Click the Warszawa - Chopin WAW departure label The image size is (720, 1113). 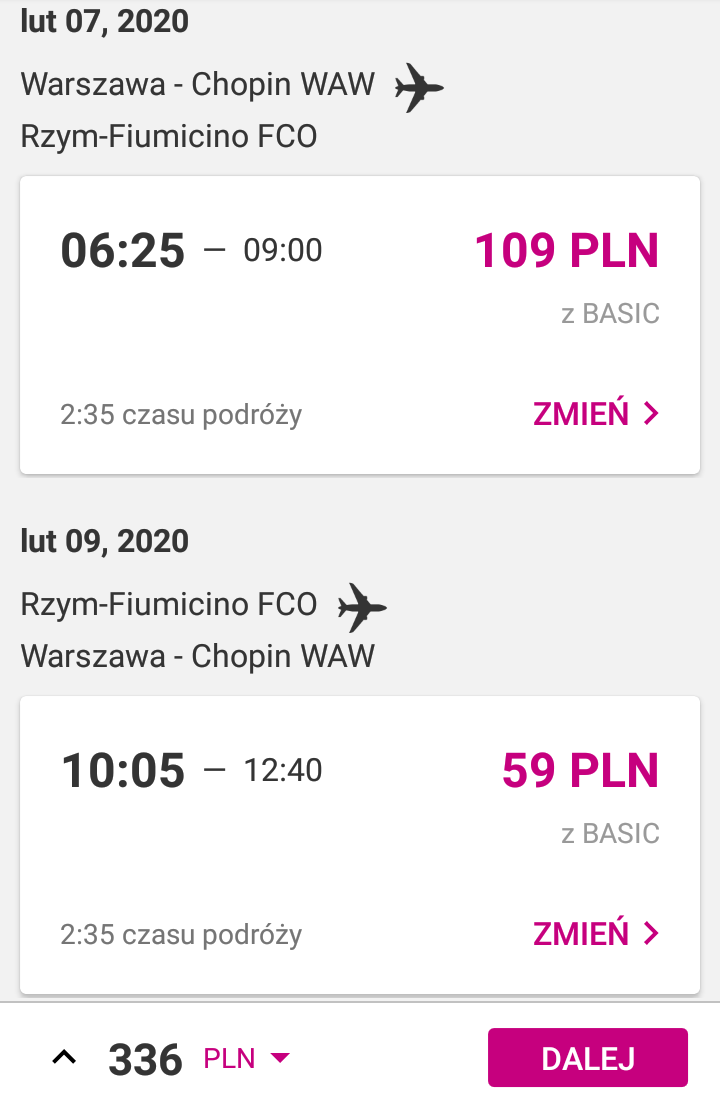pyautogui.click(x=197, y=84)
